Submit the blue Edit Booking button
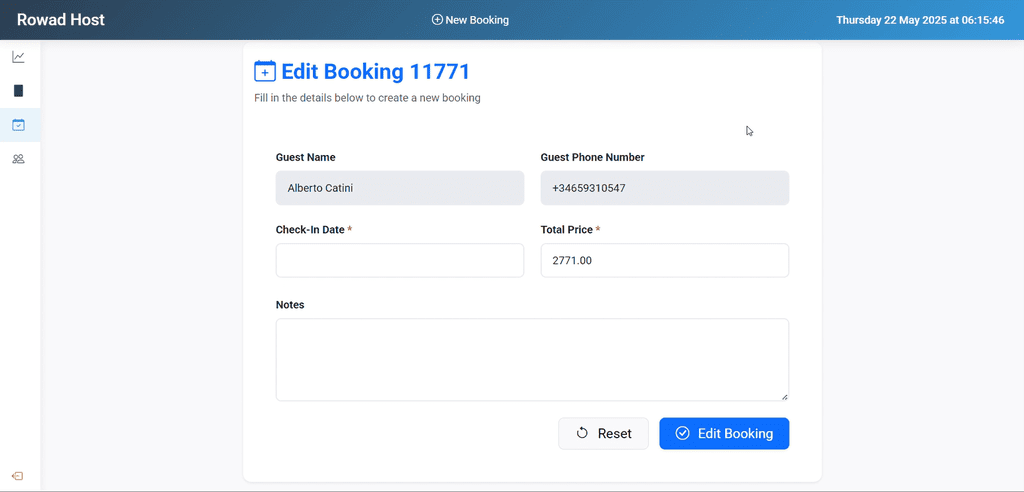Image resolution: width=1024 pixels, height=492 pixels. pyautogui.click(x=724, y=433)
